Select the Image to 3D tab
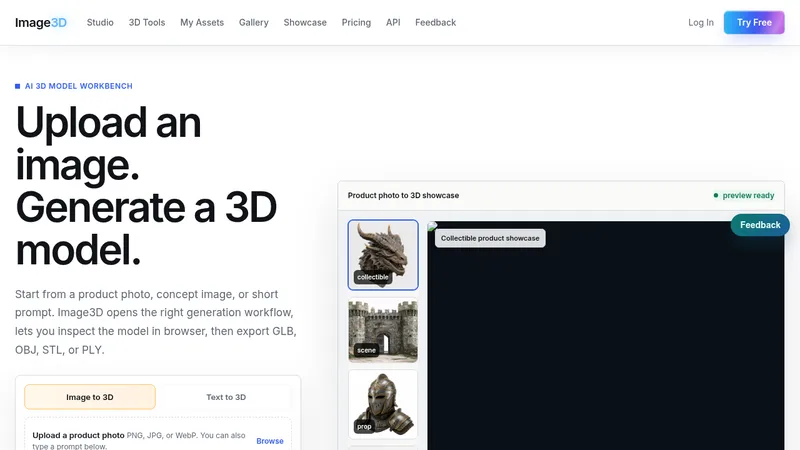The width and height of the screenshot is (800, 450). 90,397
